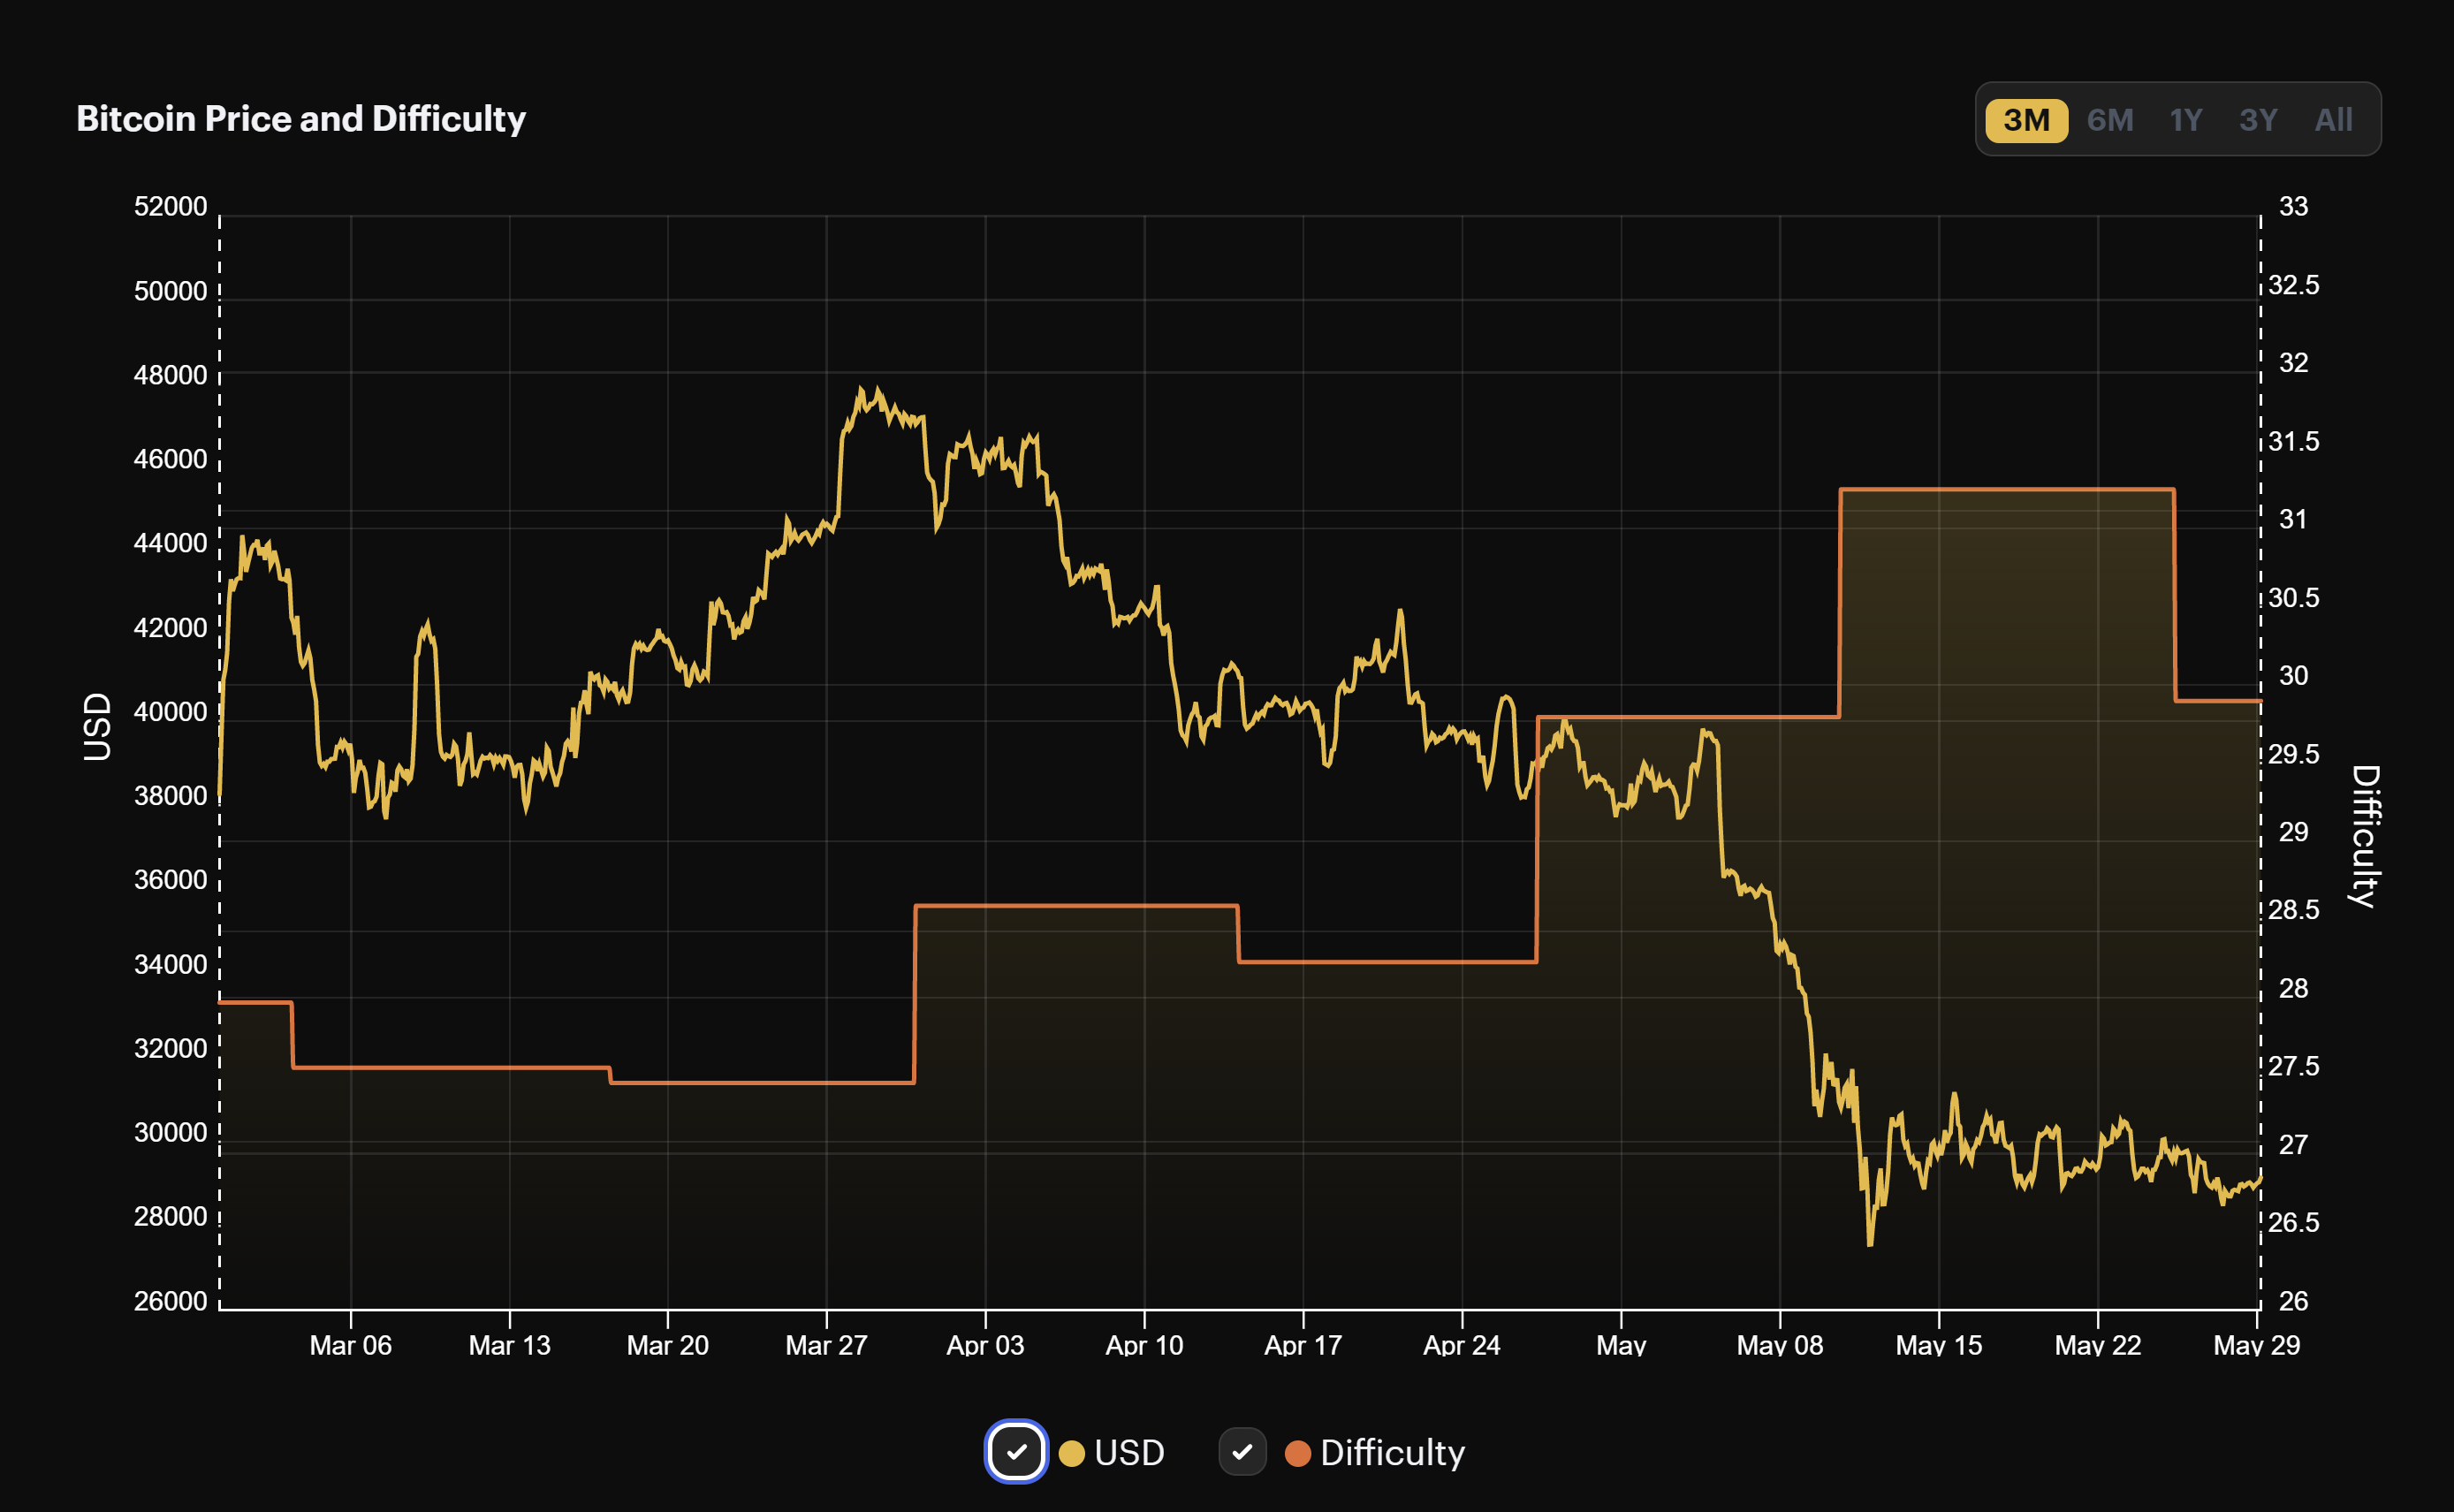Click the vertical USD axis title
Viewport: 2454px width, 1512px height.
pos(97,727)
